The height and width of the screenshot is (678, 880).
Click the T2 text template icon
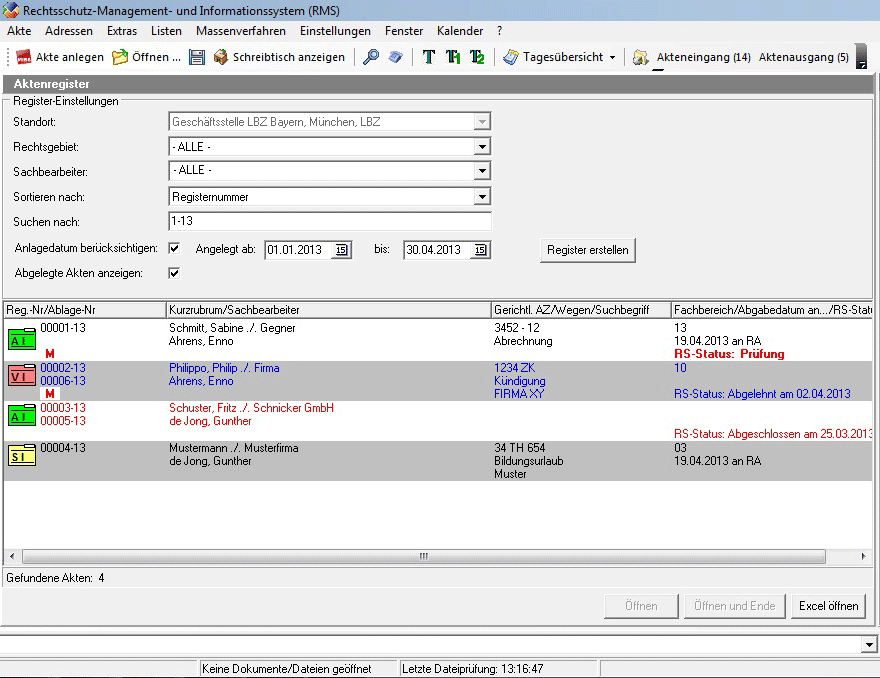coord(477,57)
